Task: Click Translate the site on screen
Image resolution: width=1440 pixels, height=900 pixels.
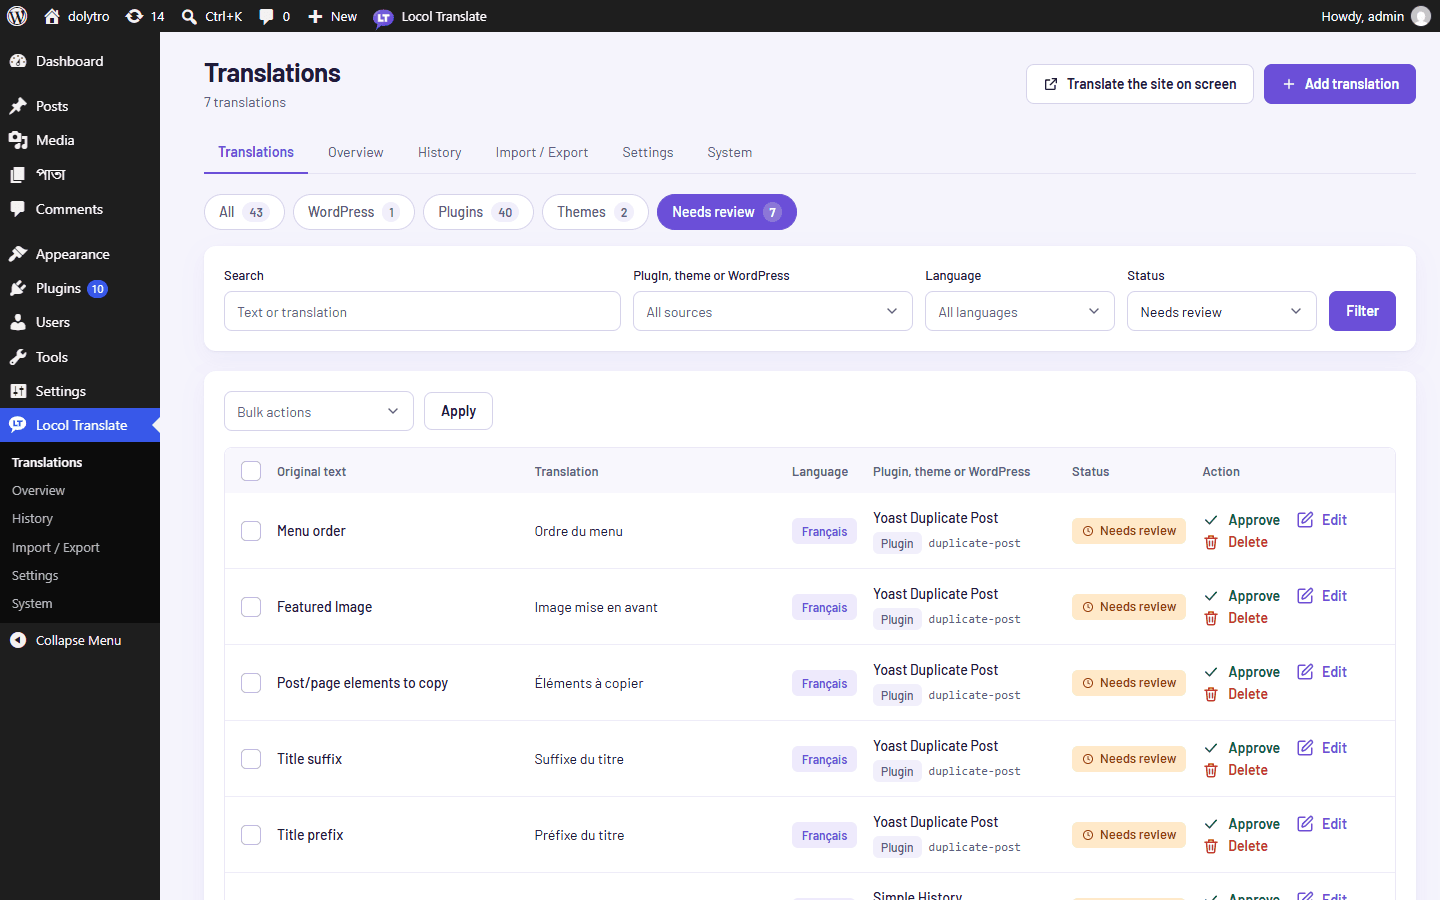Action: [x=1140, y=84]
